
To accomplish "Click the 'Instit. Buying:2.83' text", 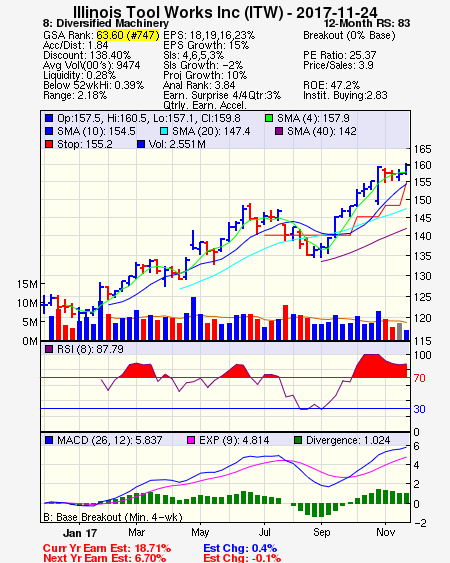I will [x=345, y=96].
